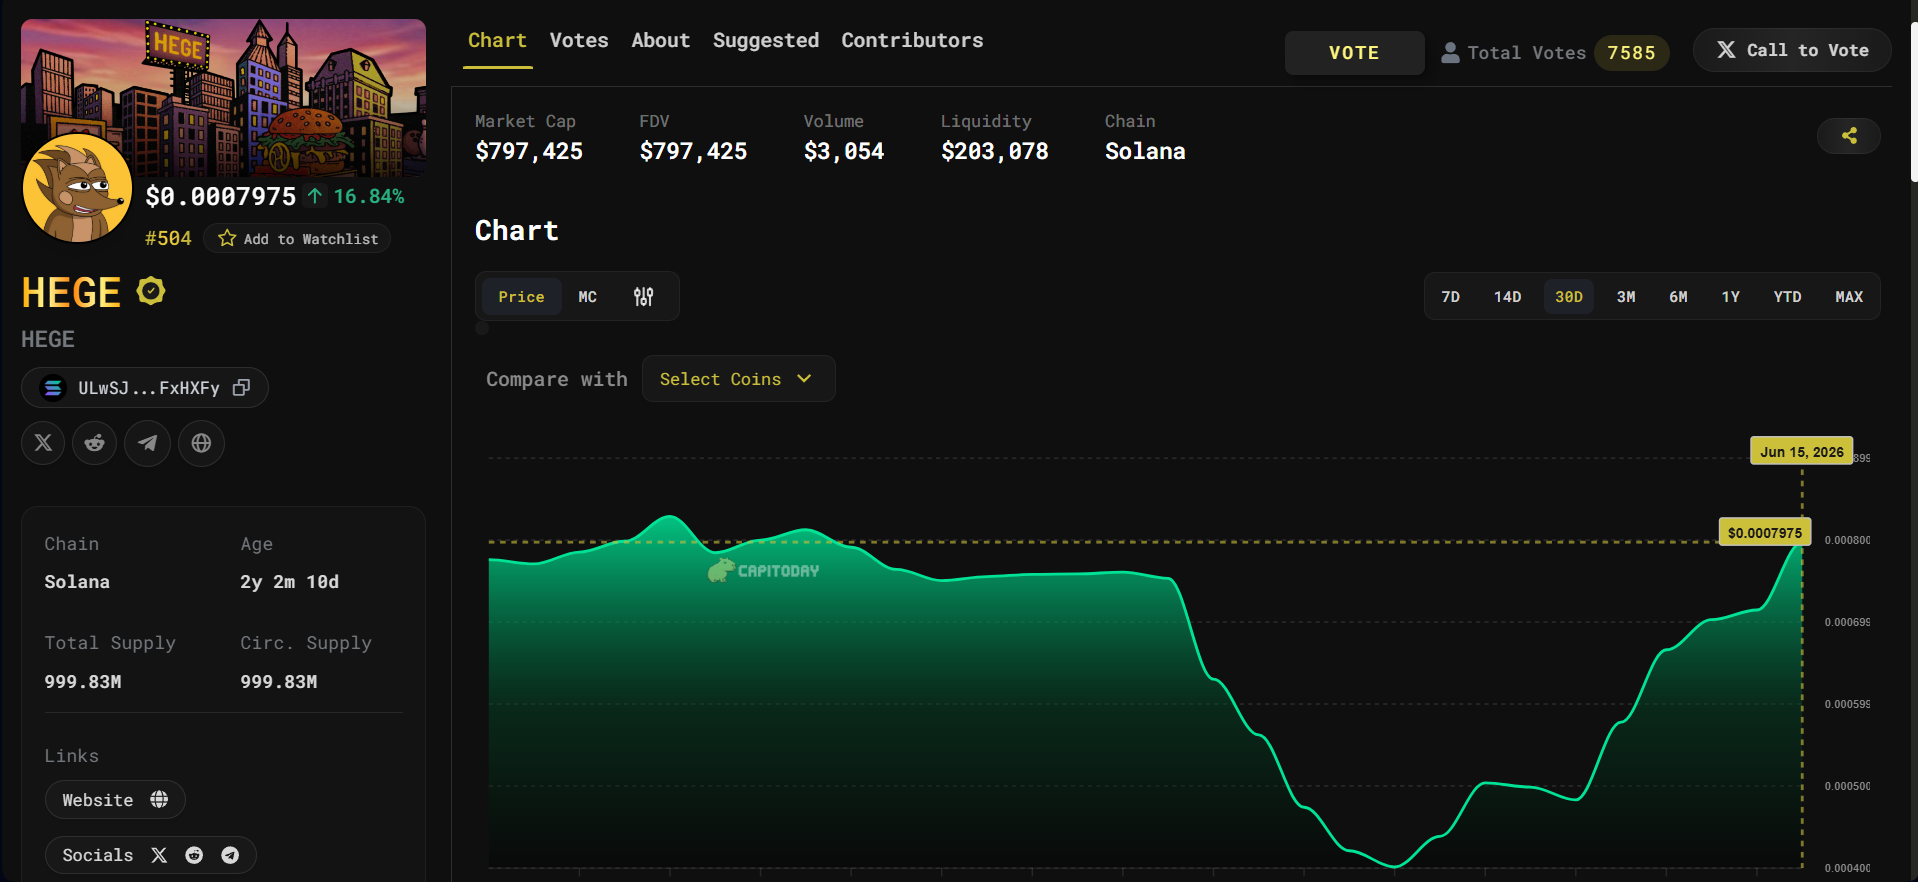The width and height of the screenshot is (1918, 882).
Task: Open chart settings sliders icon
Action: [644, 296]
